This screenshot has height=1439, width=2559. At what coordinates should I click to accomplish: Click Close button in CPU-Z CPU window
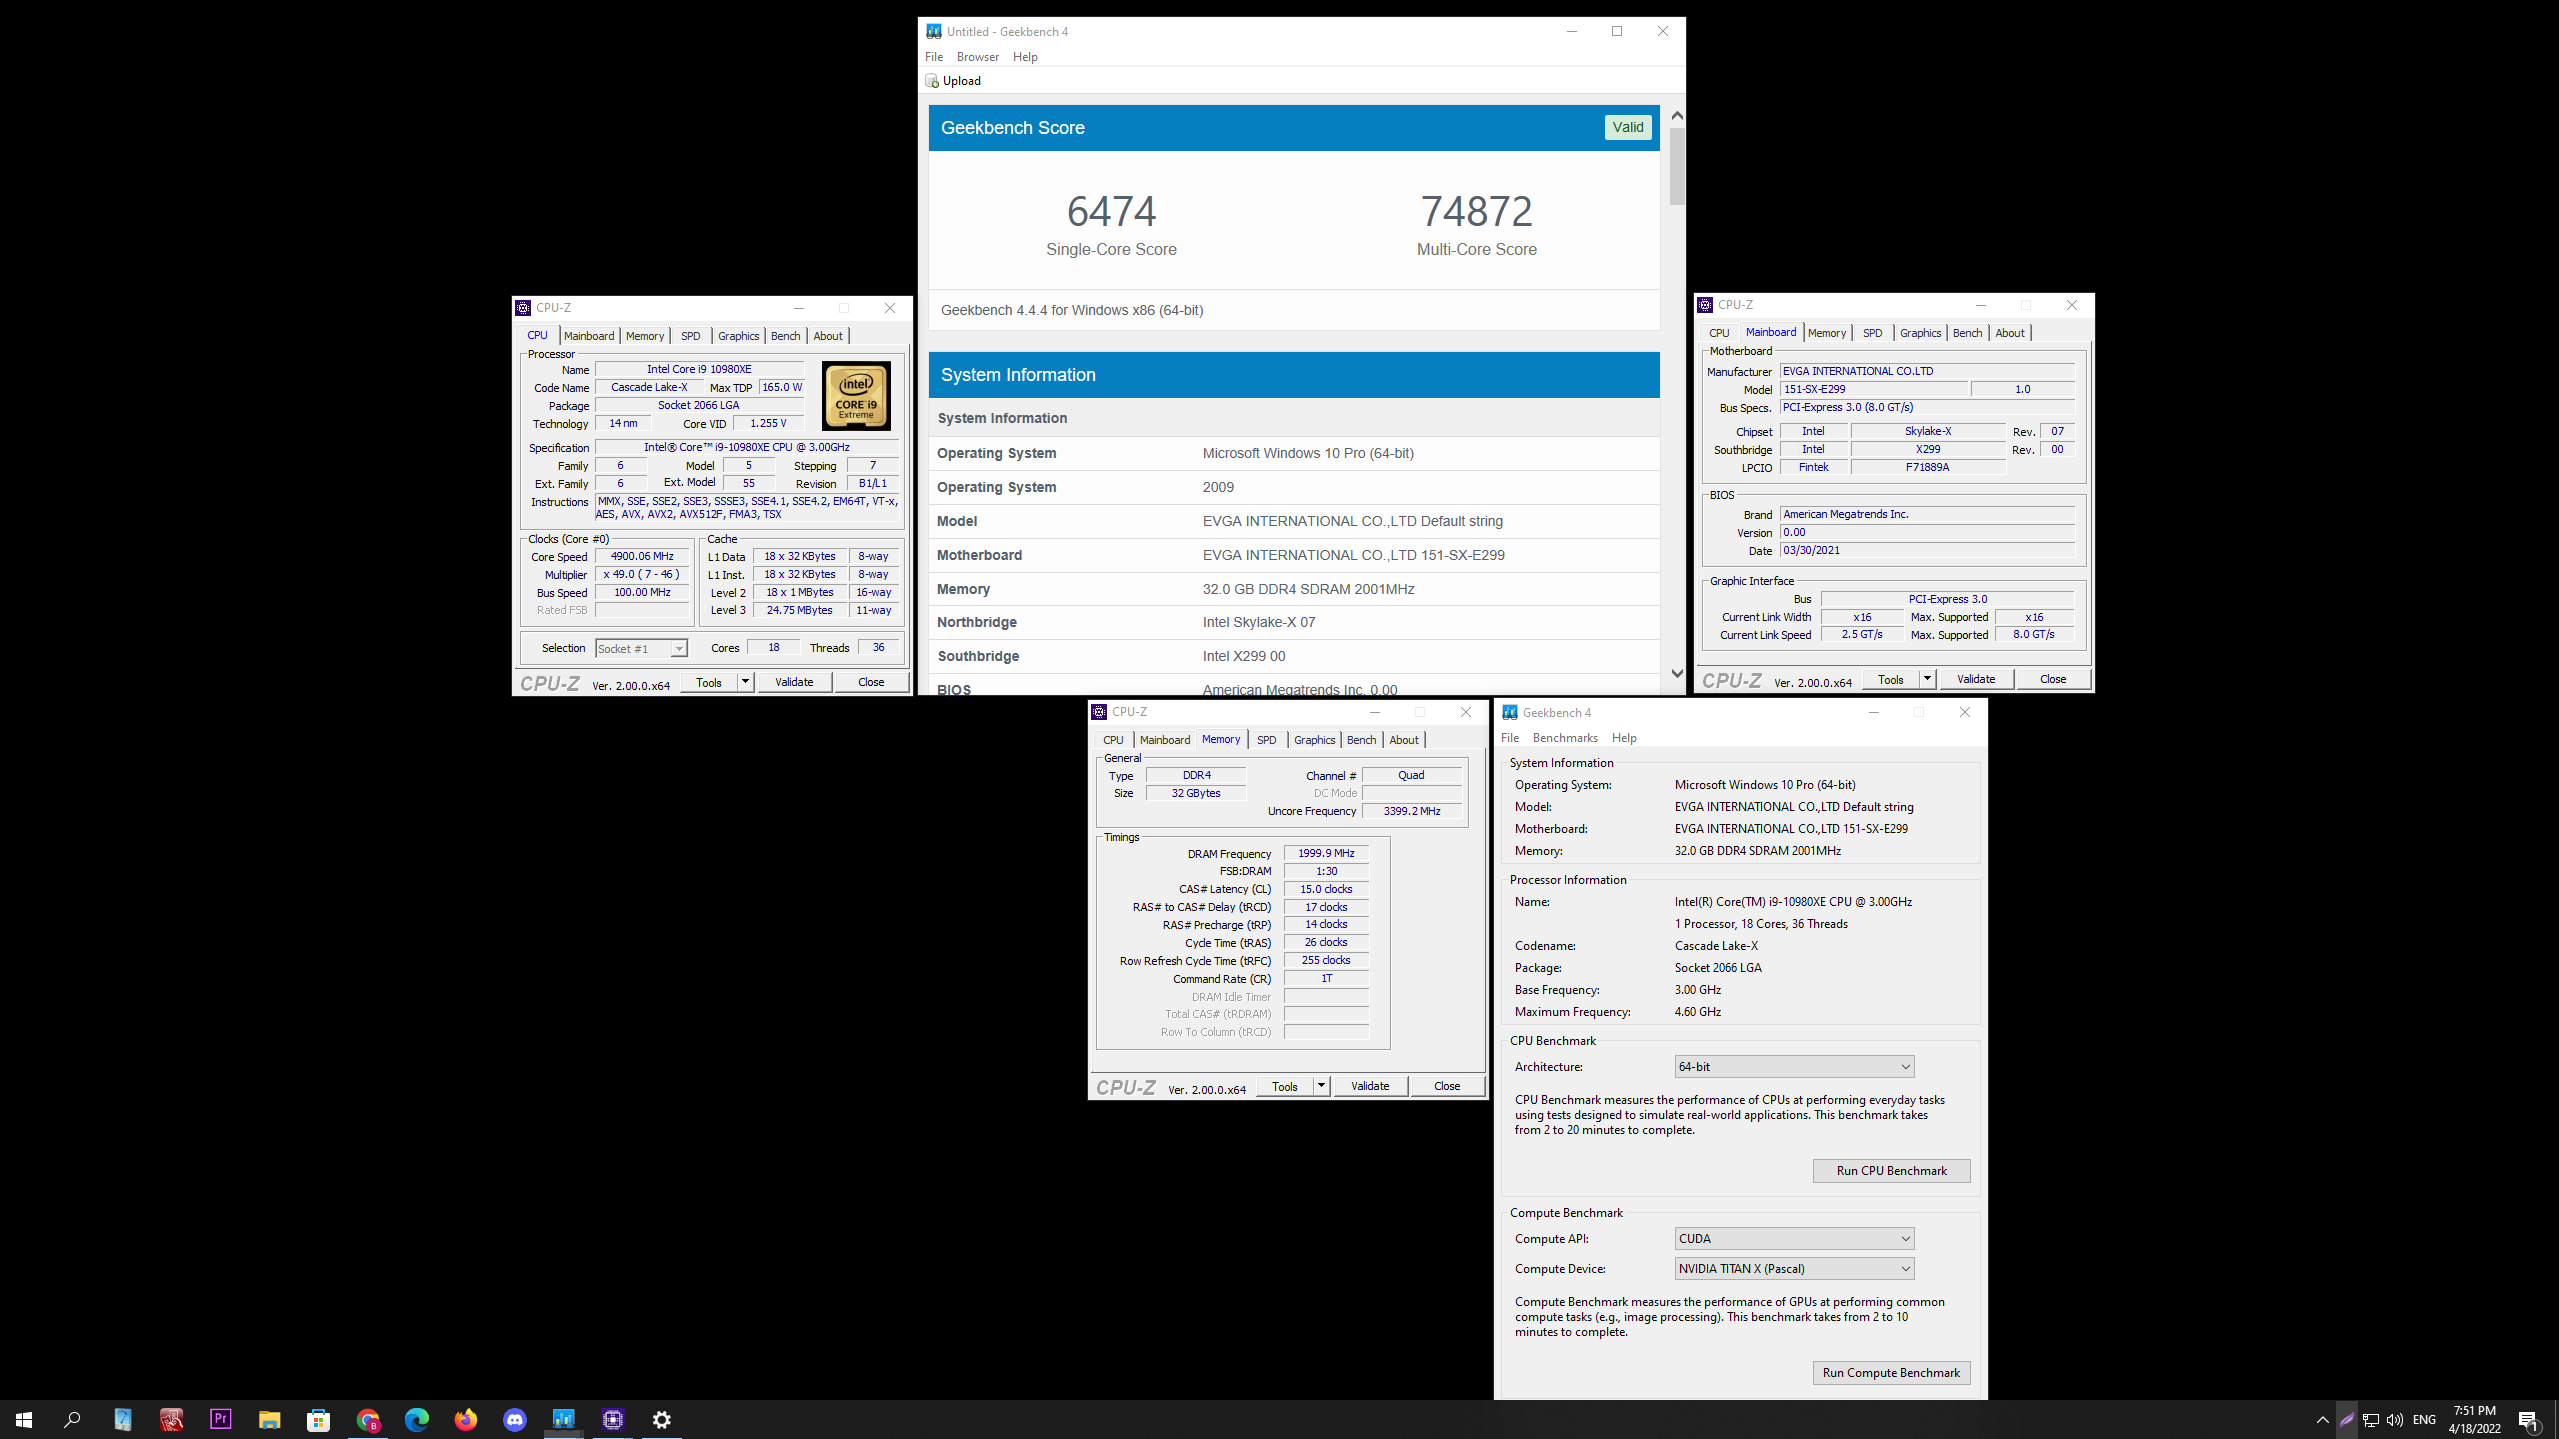(x=871, y=682)
